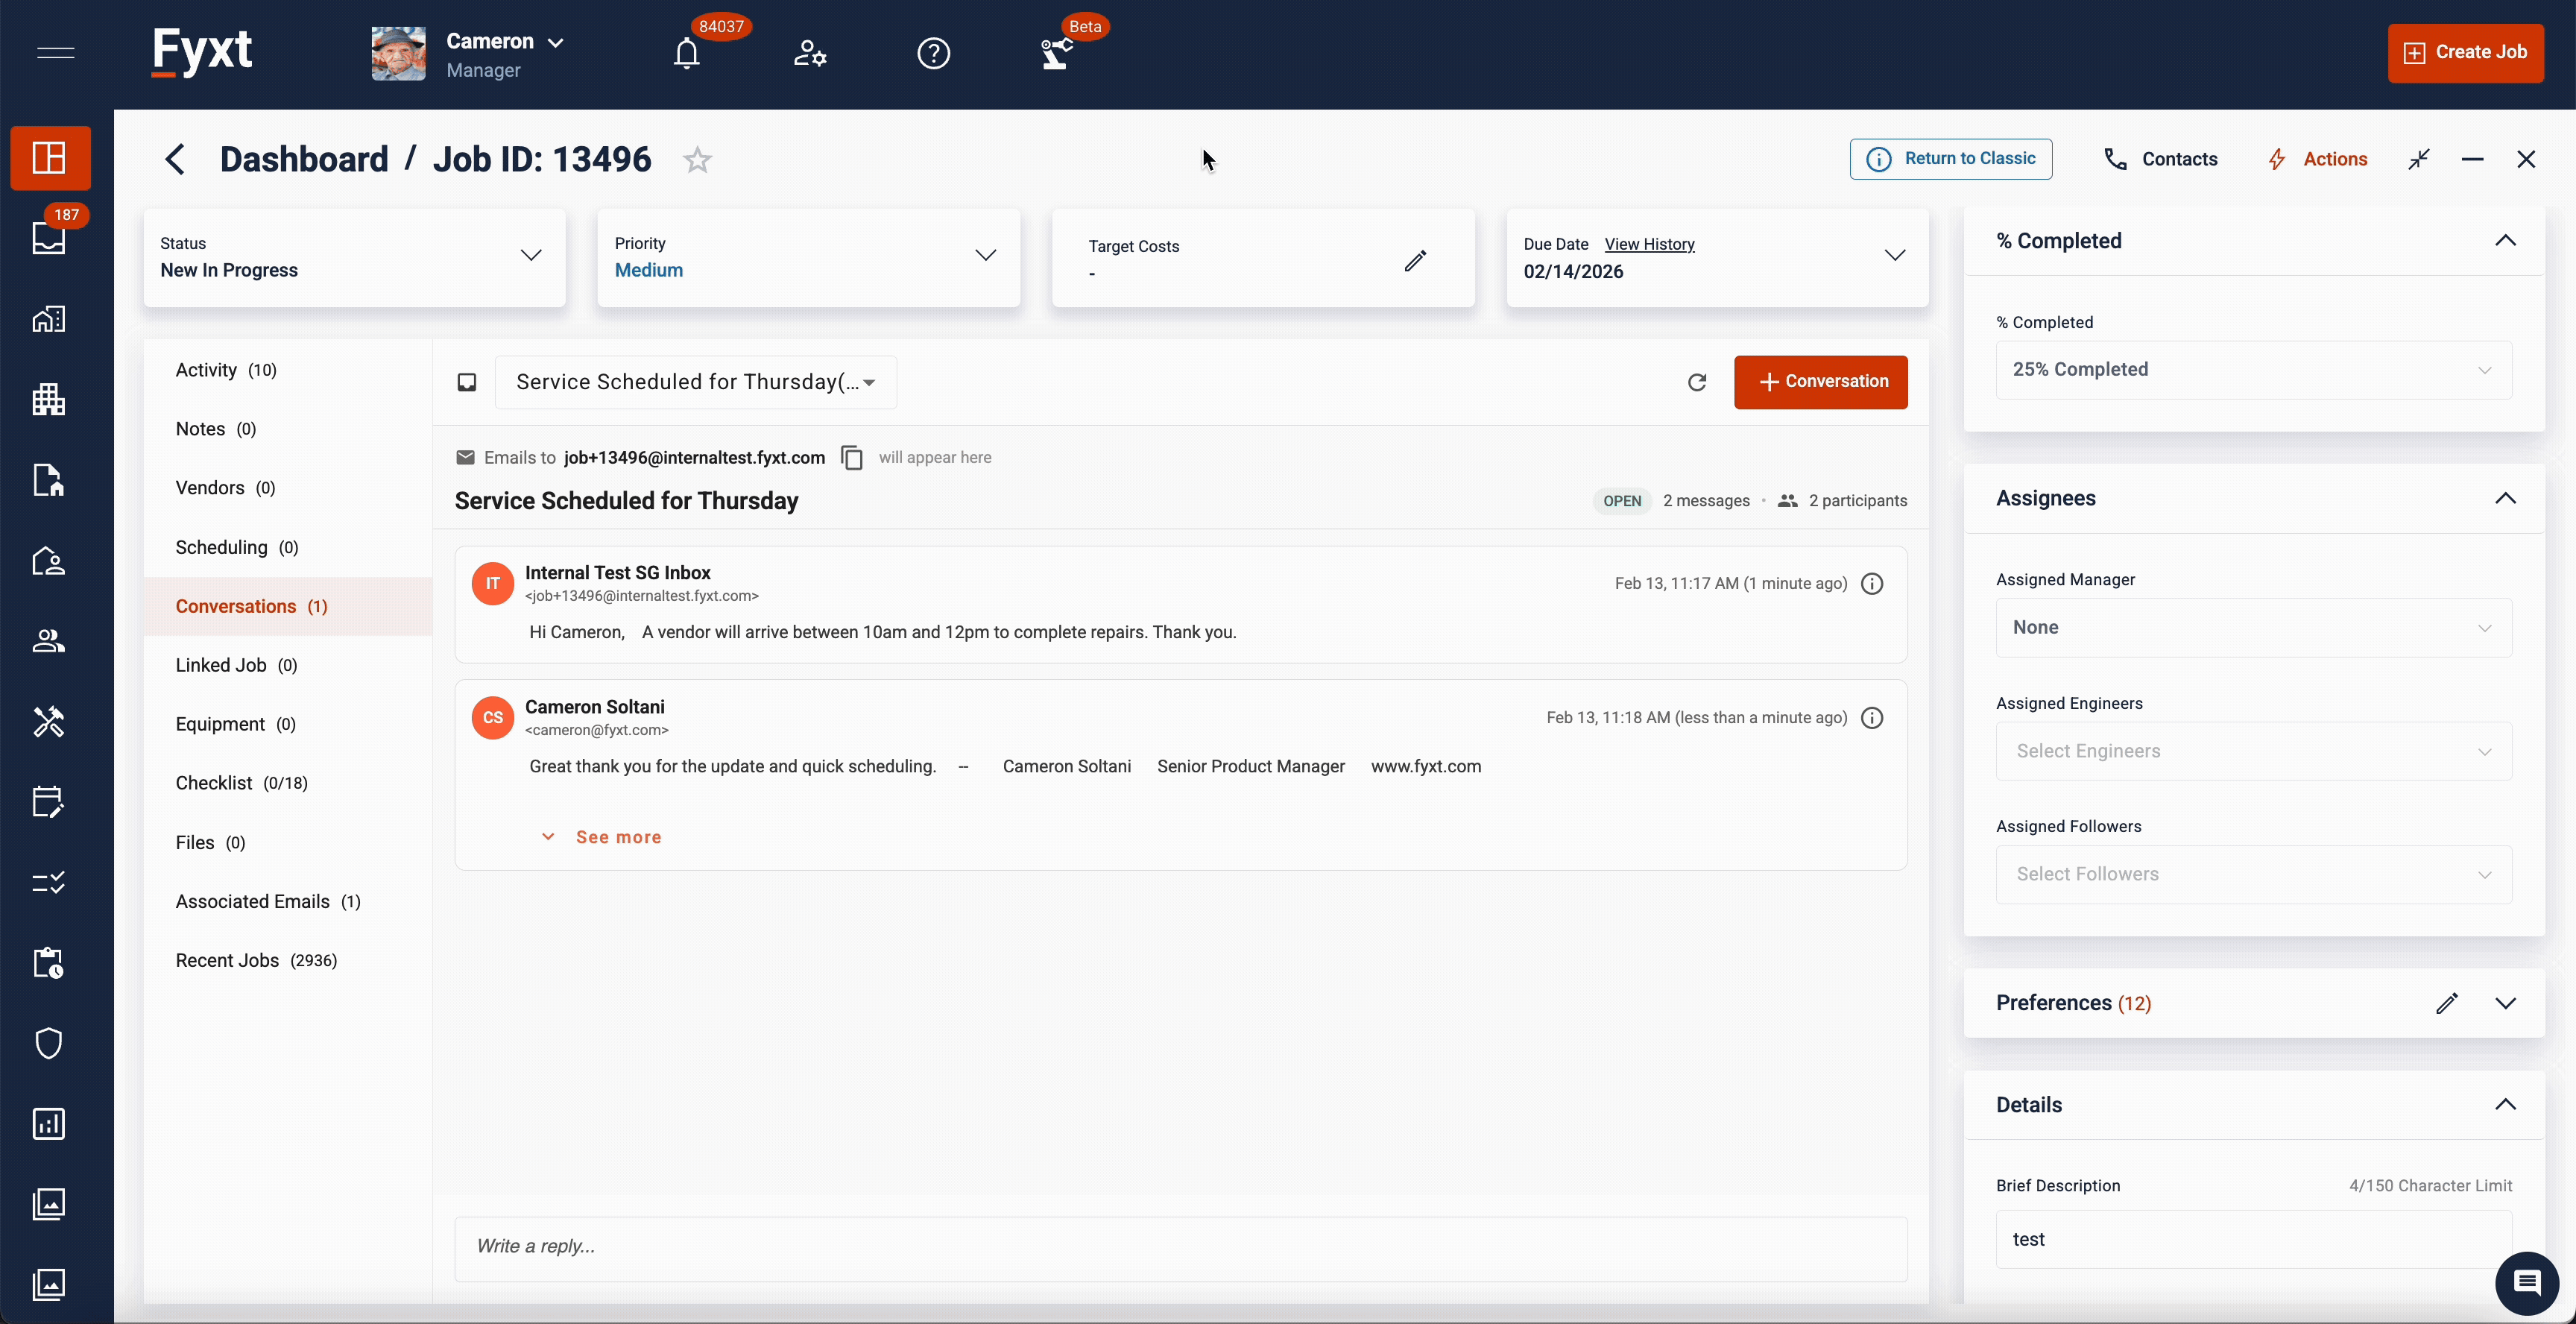
Task: Open the Assigned Manager dropdown
Action: 2252,628
